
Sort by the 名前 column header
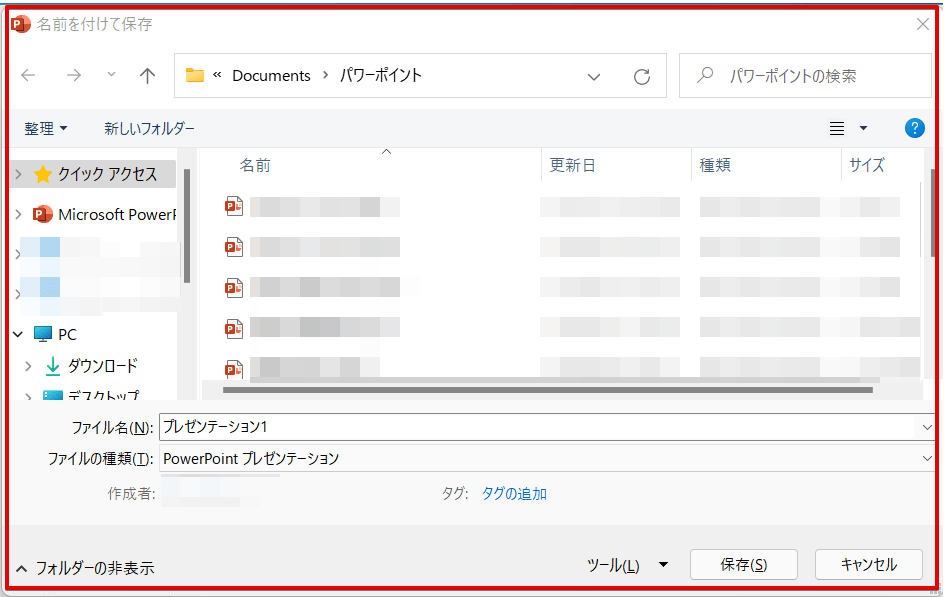[x=255, y=165]
